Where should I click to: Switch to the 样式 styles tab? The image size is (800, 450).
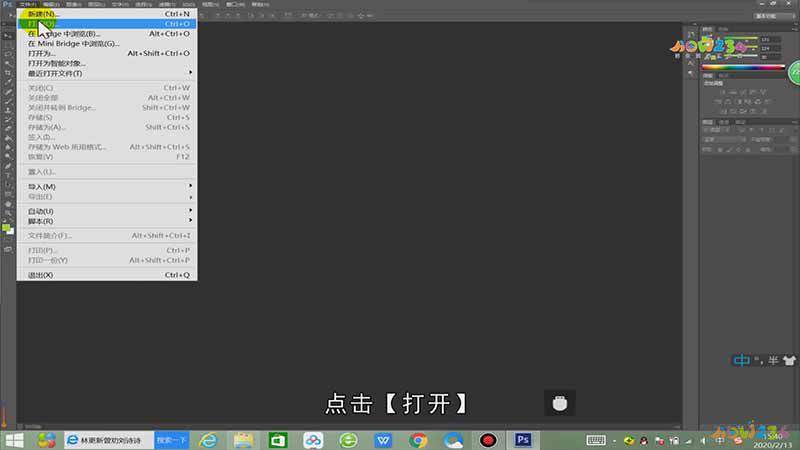tap(723, 76)
